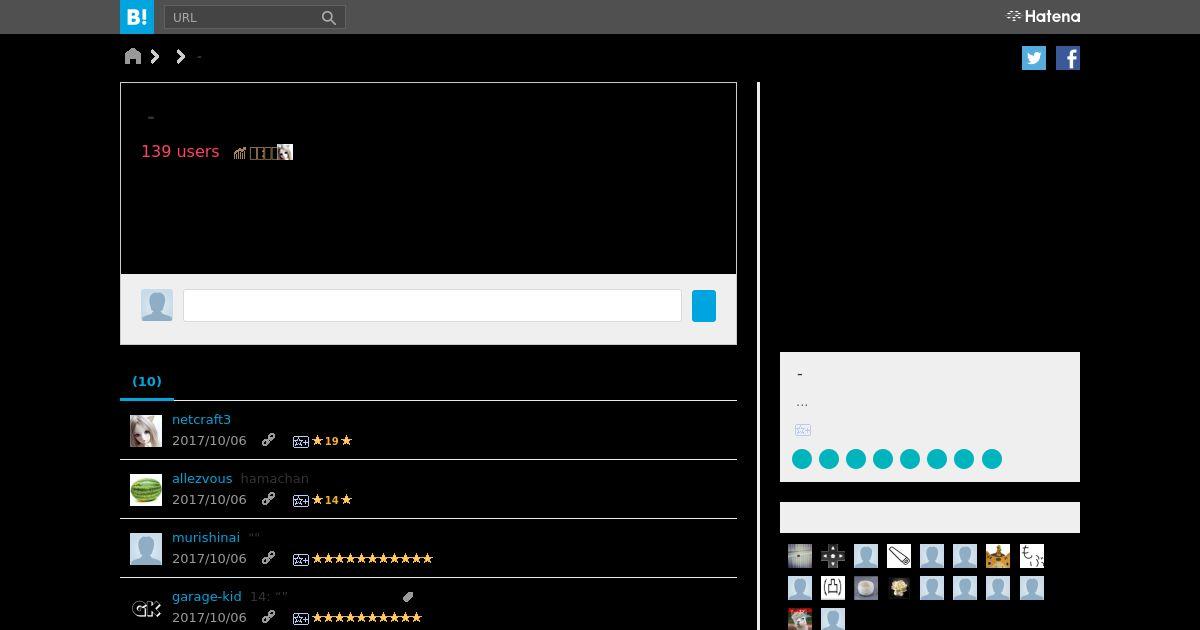1200x630 pixels.
Task: Open the 139 users link
Action: (x=180, y=151)
